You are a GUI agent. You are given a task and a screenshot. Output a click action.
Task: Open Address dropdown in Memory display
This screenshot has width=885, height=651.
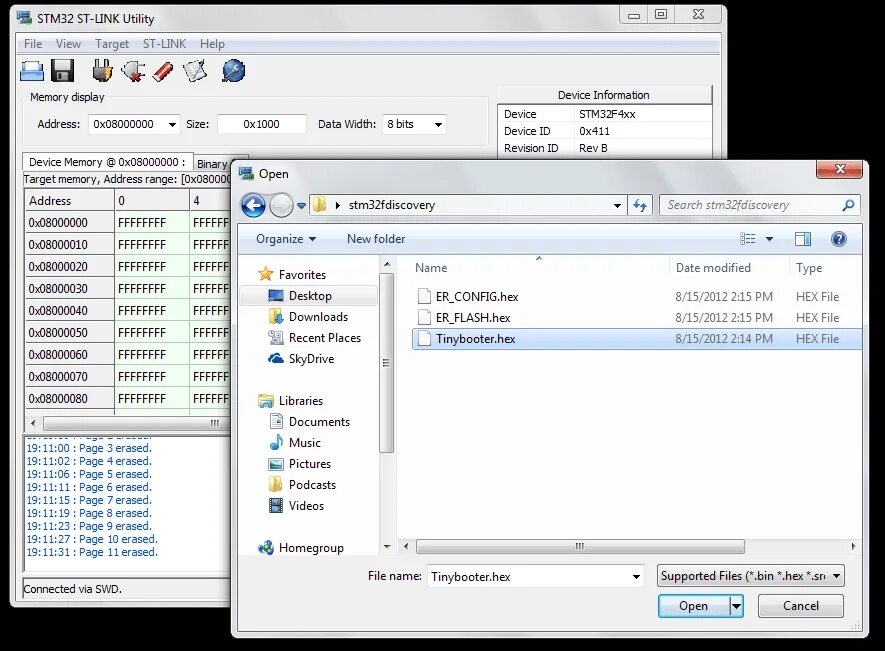[x=172, y=125]
